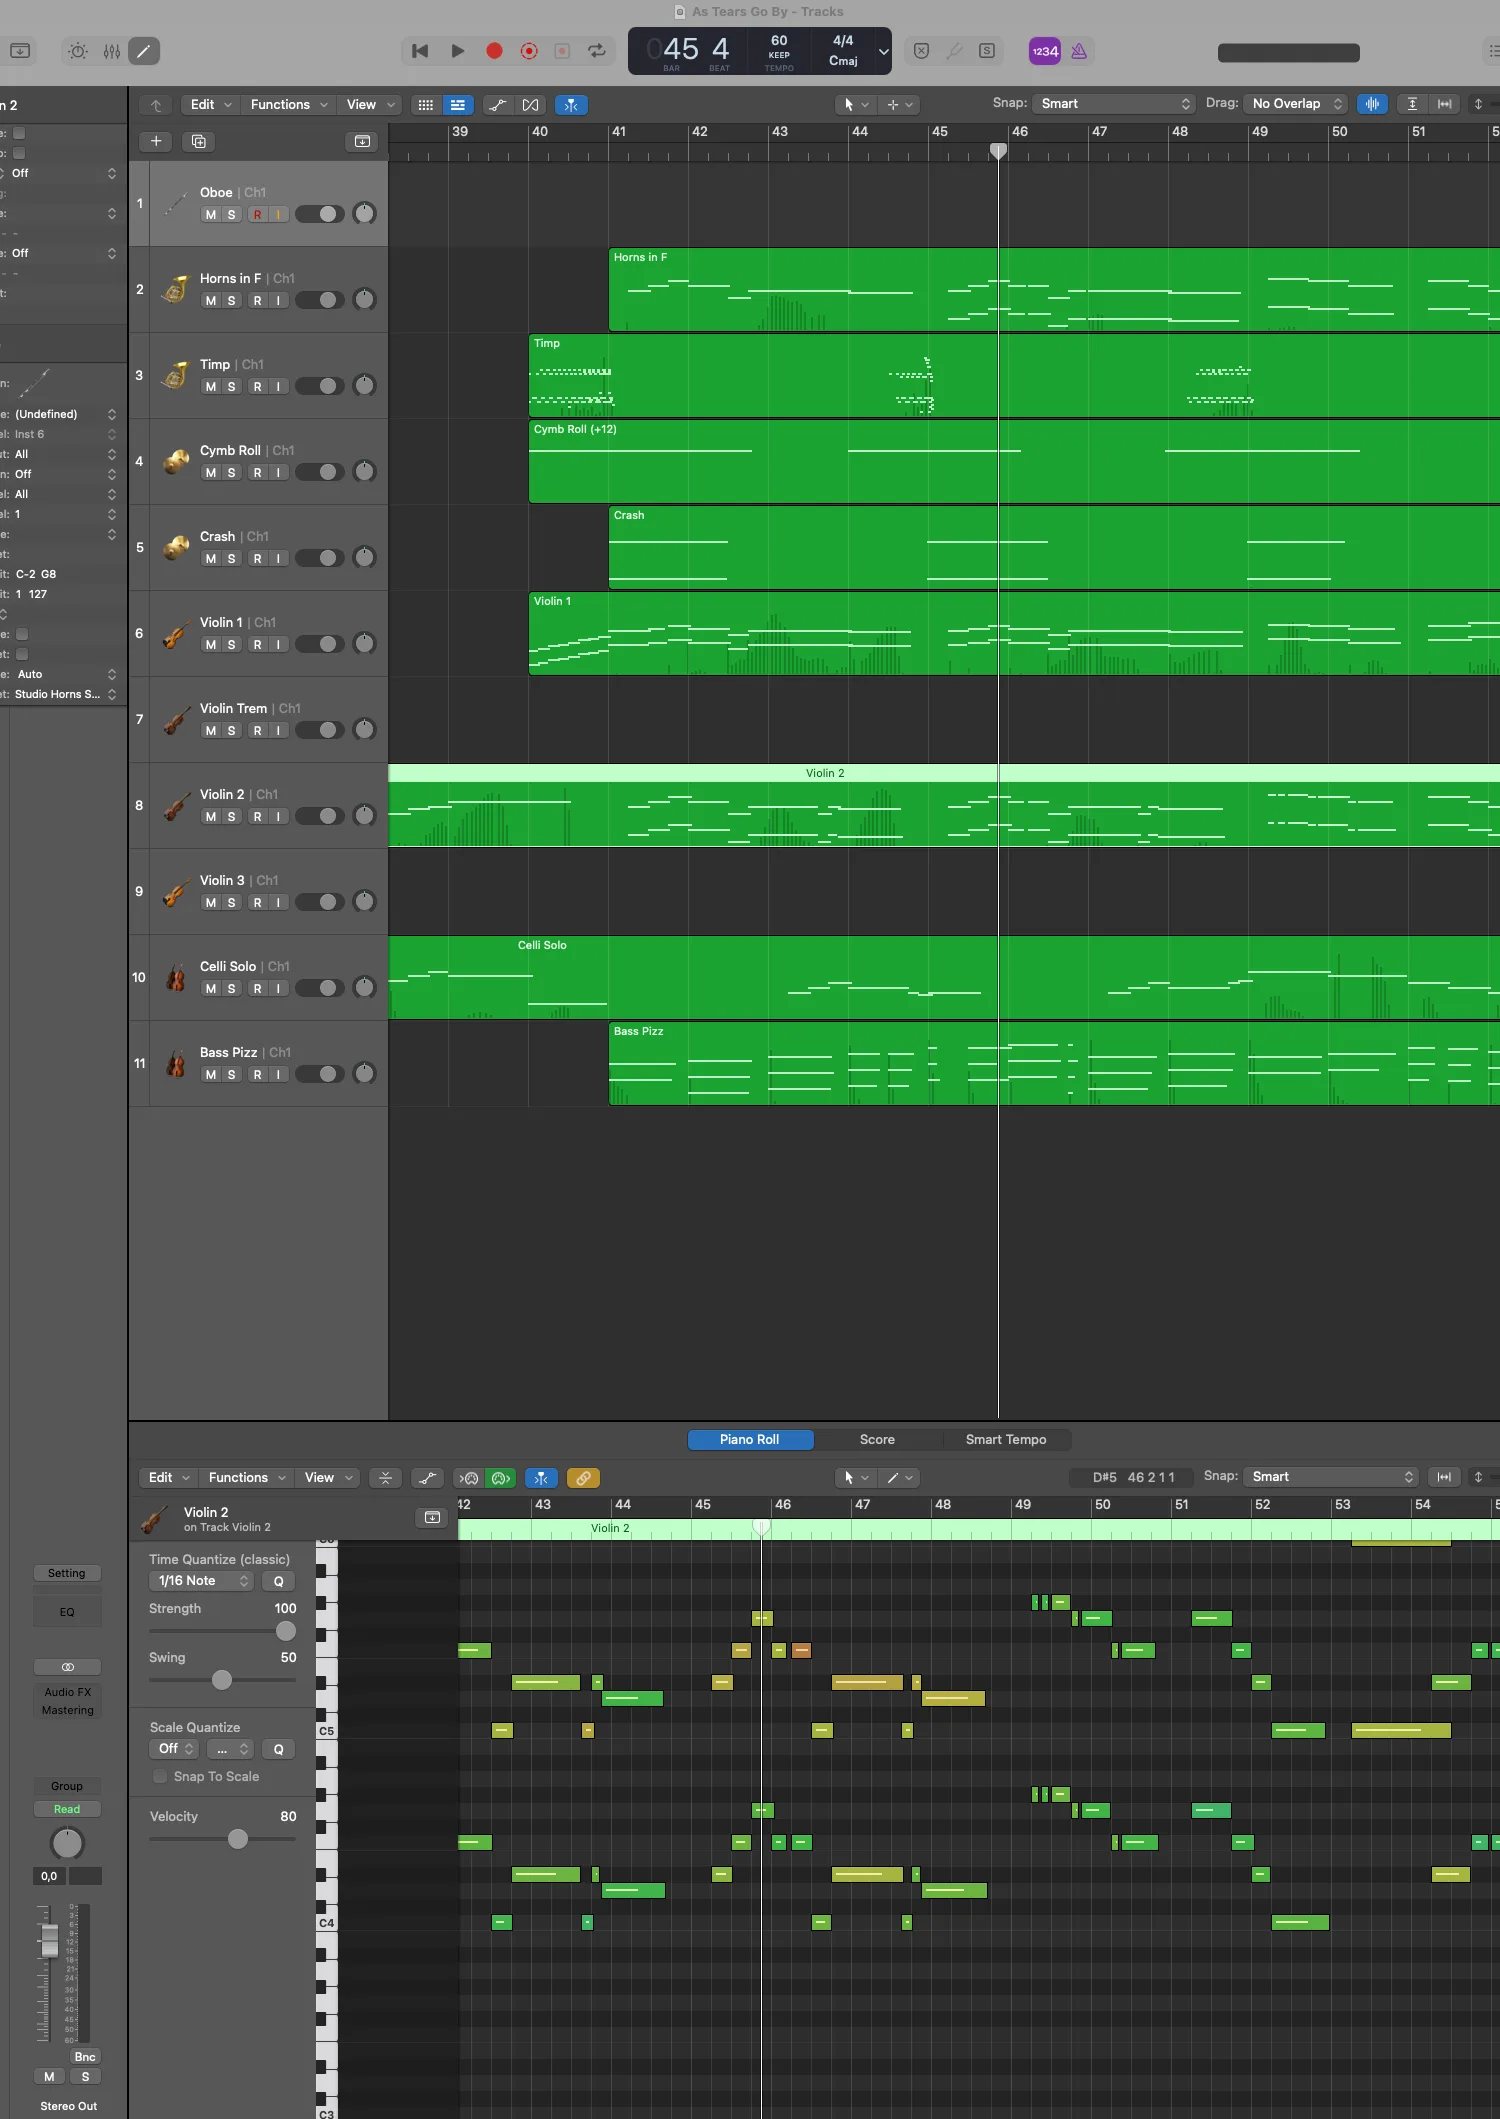Open the Piano Roll Functions menu
Image resolution: width=1500 pixels, height=2119 pixels.
click(x=247, y=1478)
